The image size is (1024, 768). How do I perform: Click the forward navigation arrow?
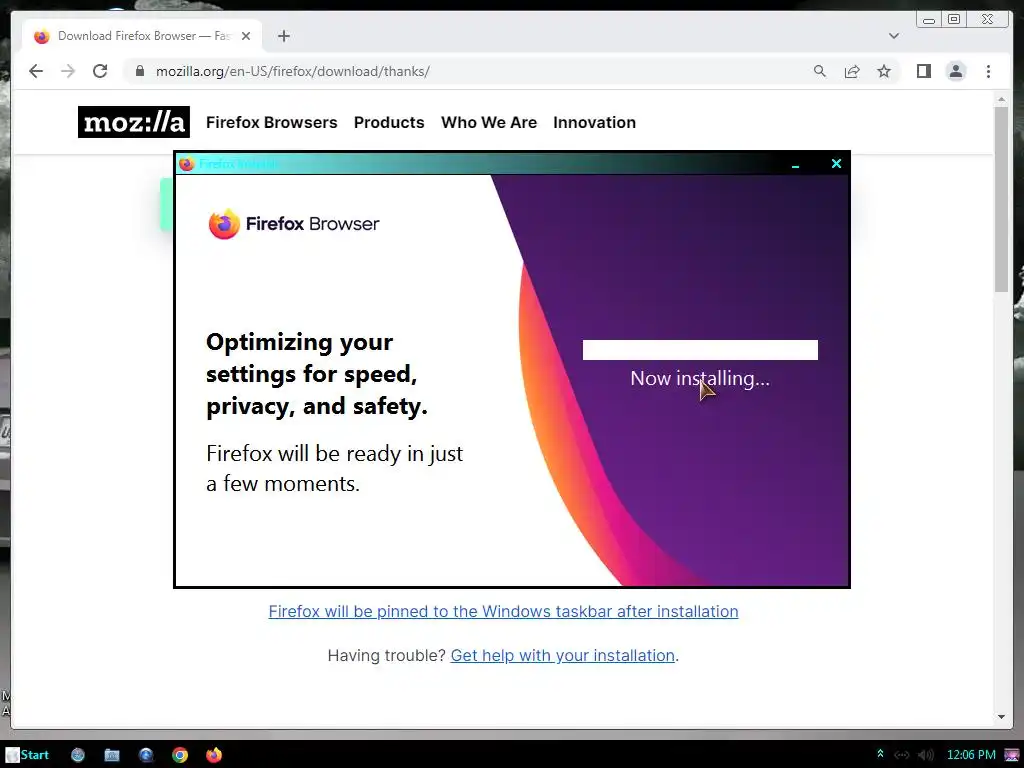[68, 71]
